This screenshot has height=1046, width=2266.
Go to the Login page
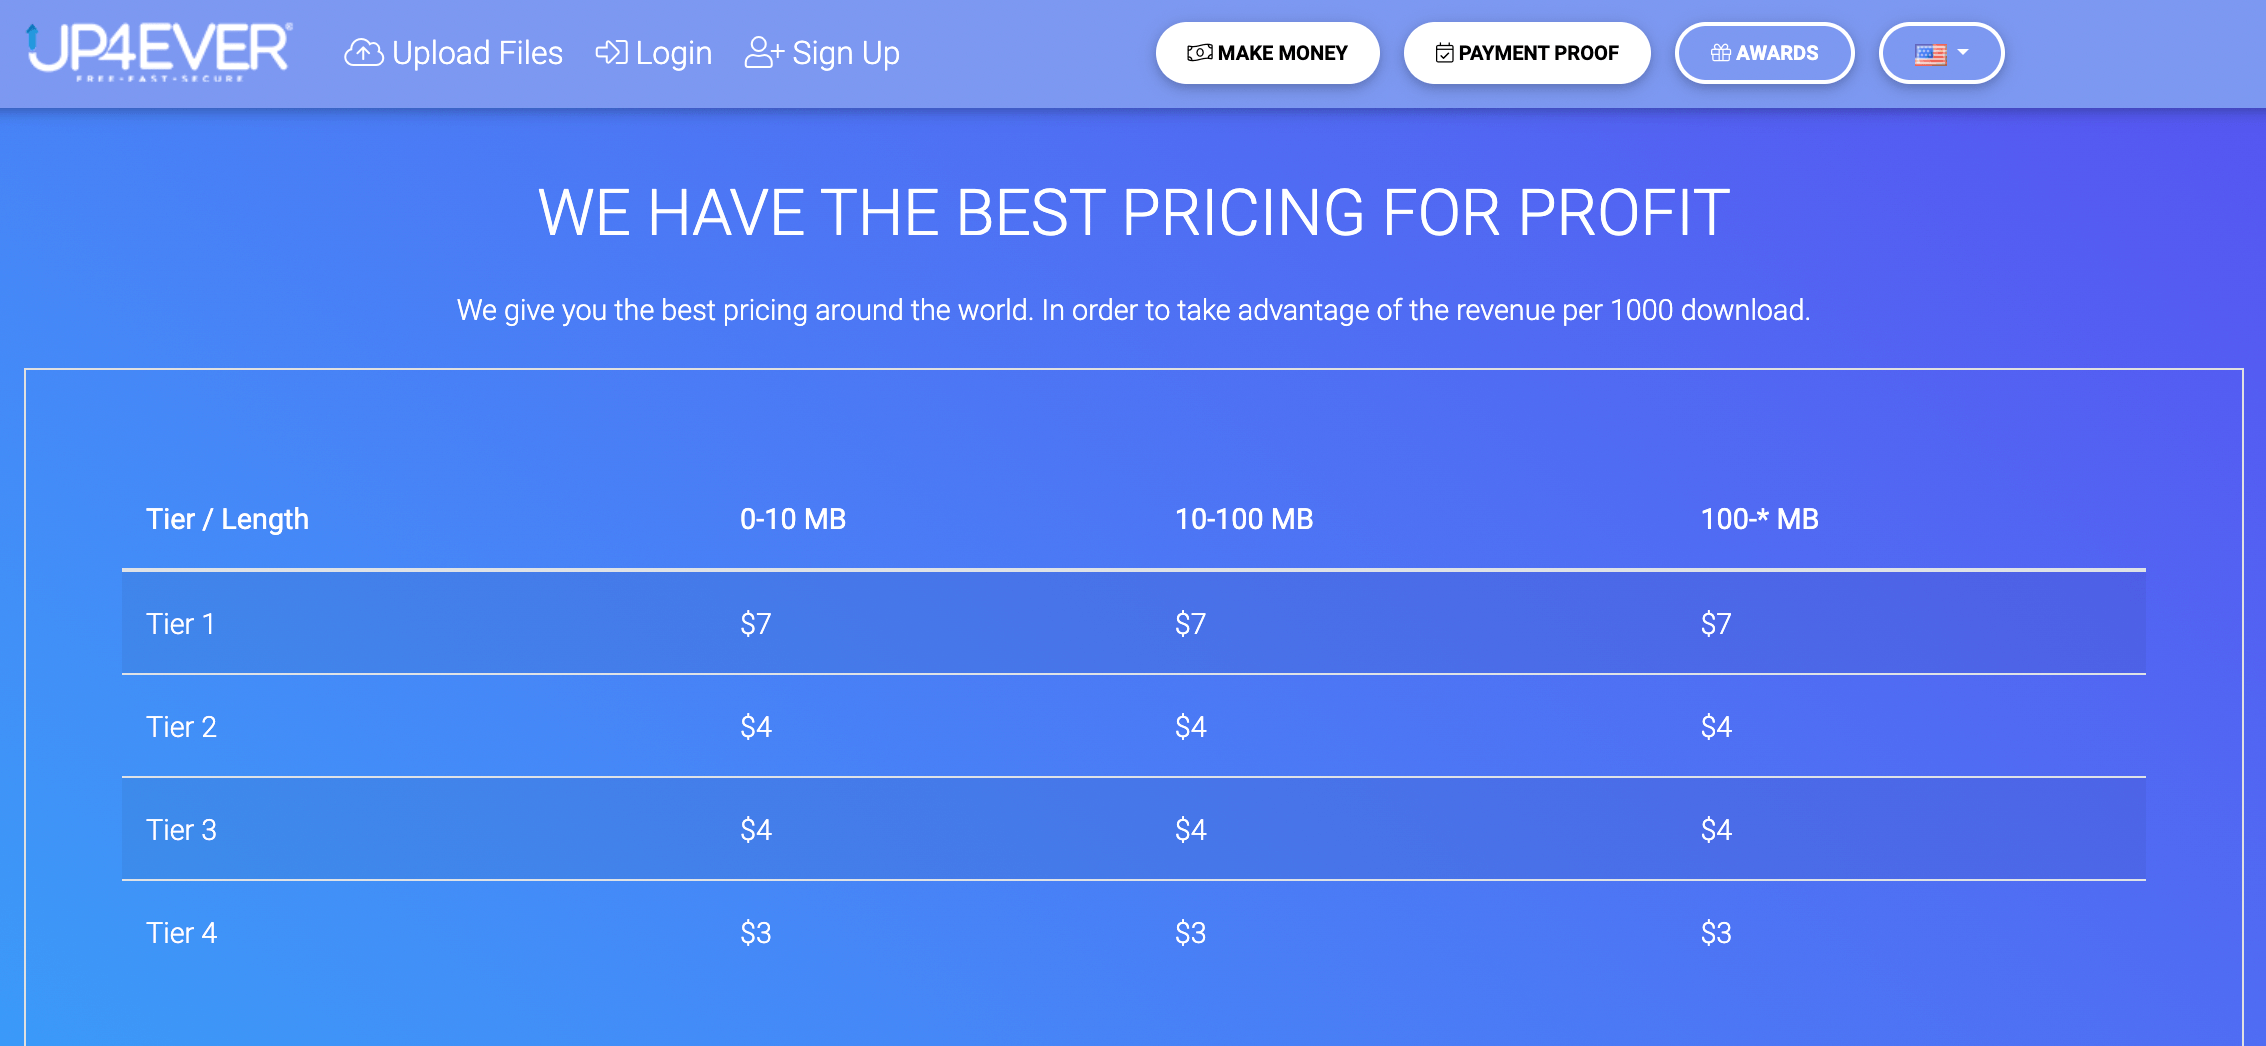pos(673,53)
